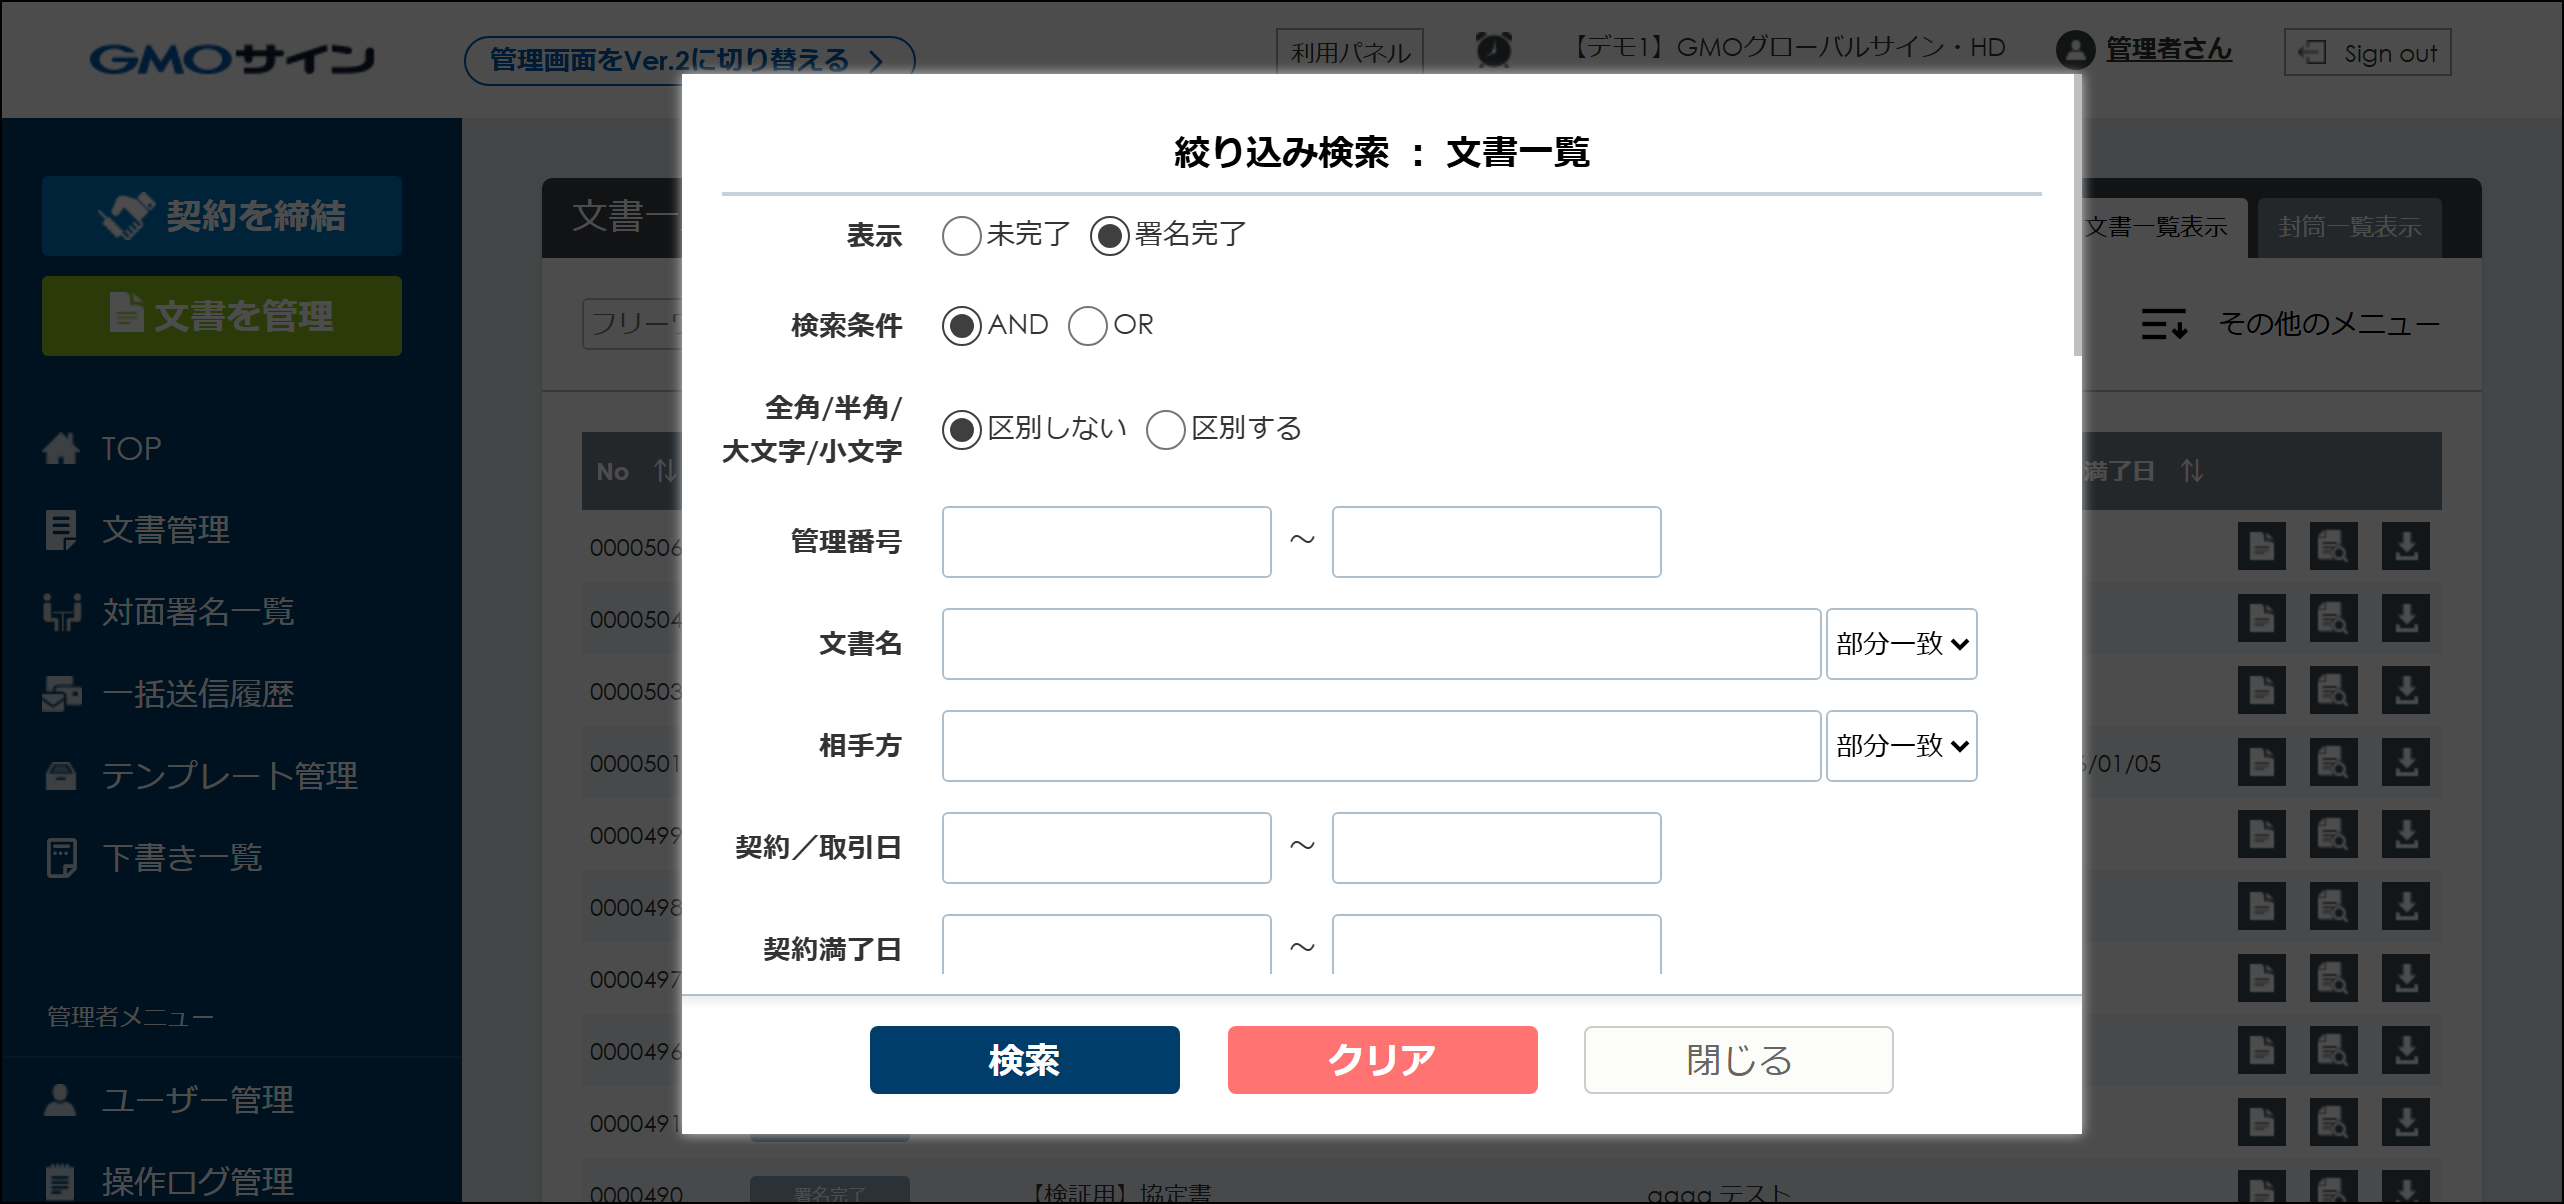This screenshot has width=2564, height=1204.
Task: Click the 文書管理 sidebar icon
Action: click(61, 530)
